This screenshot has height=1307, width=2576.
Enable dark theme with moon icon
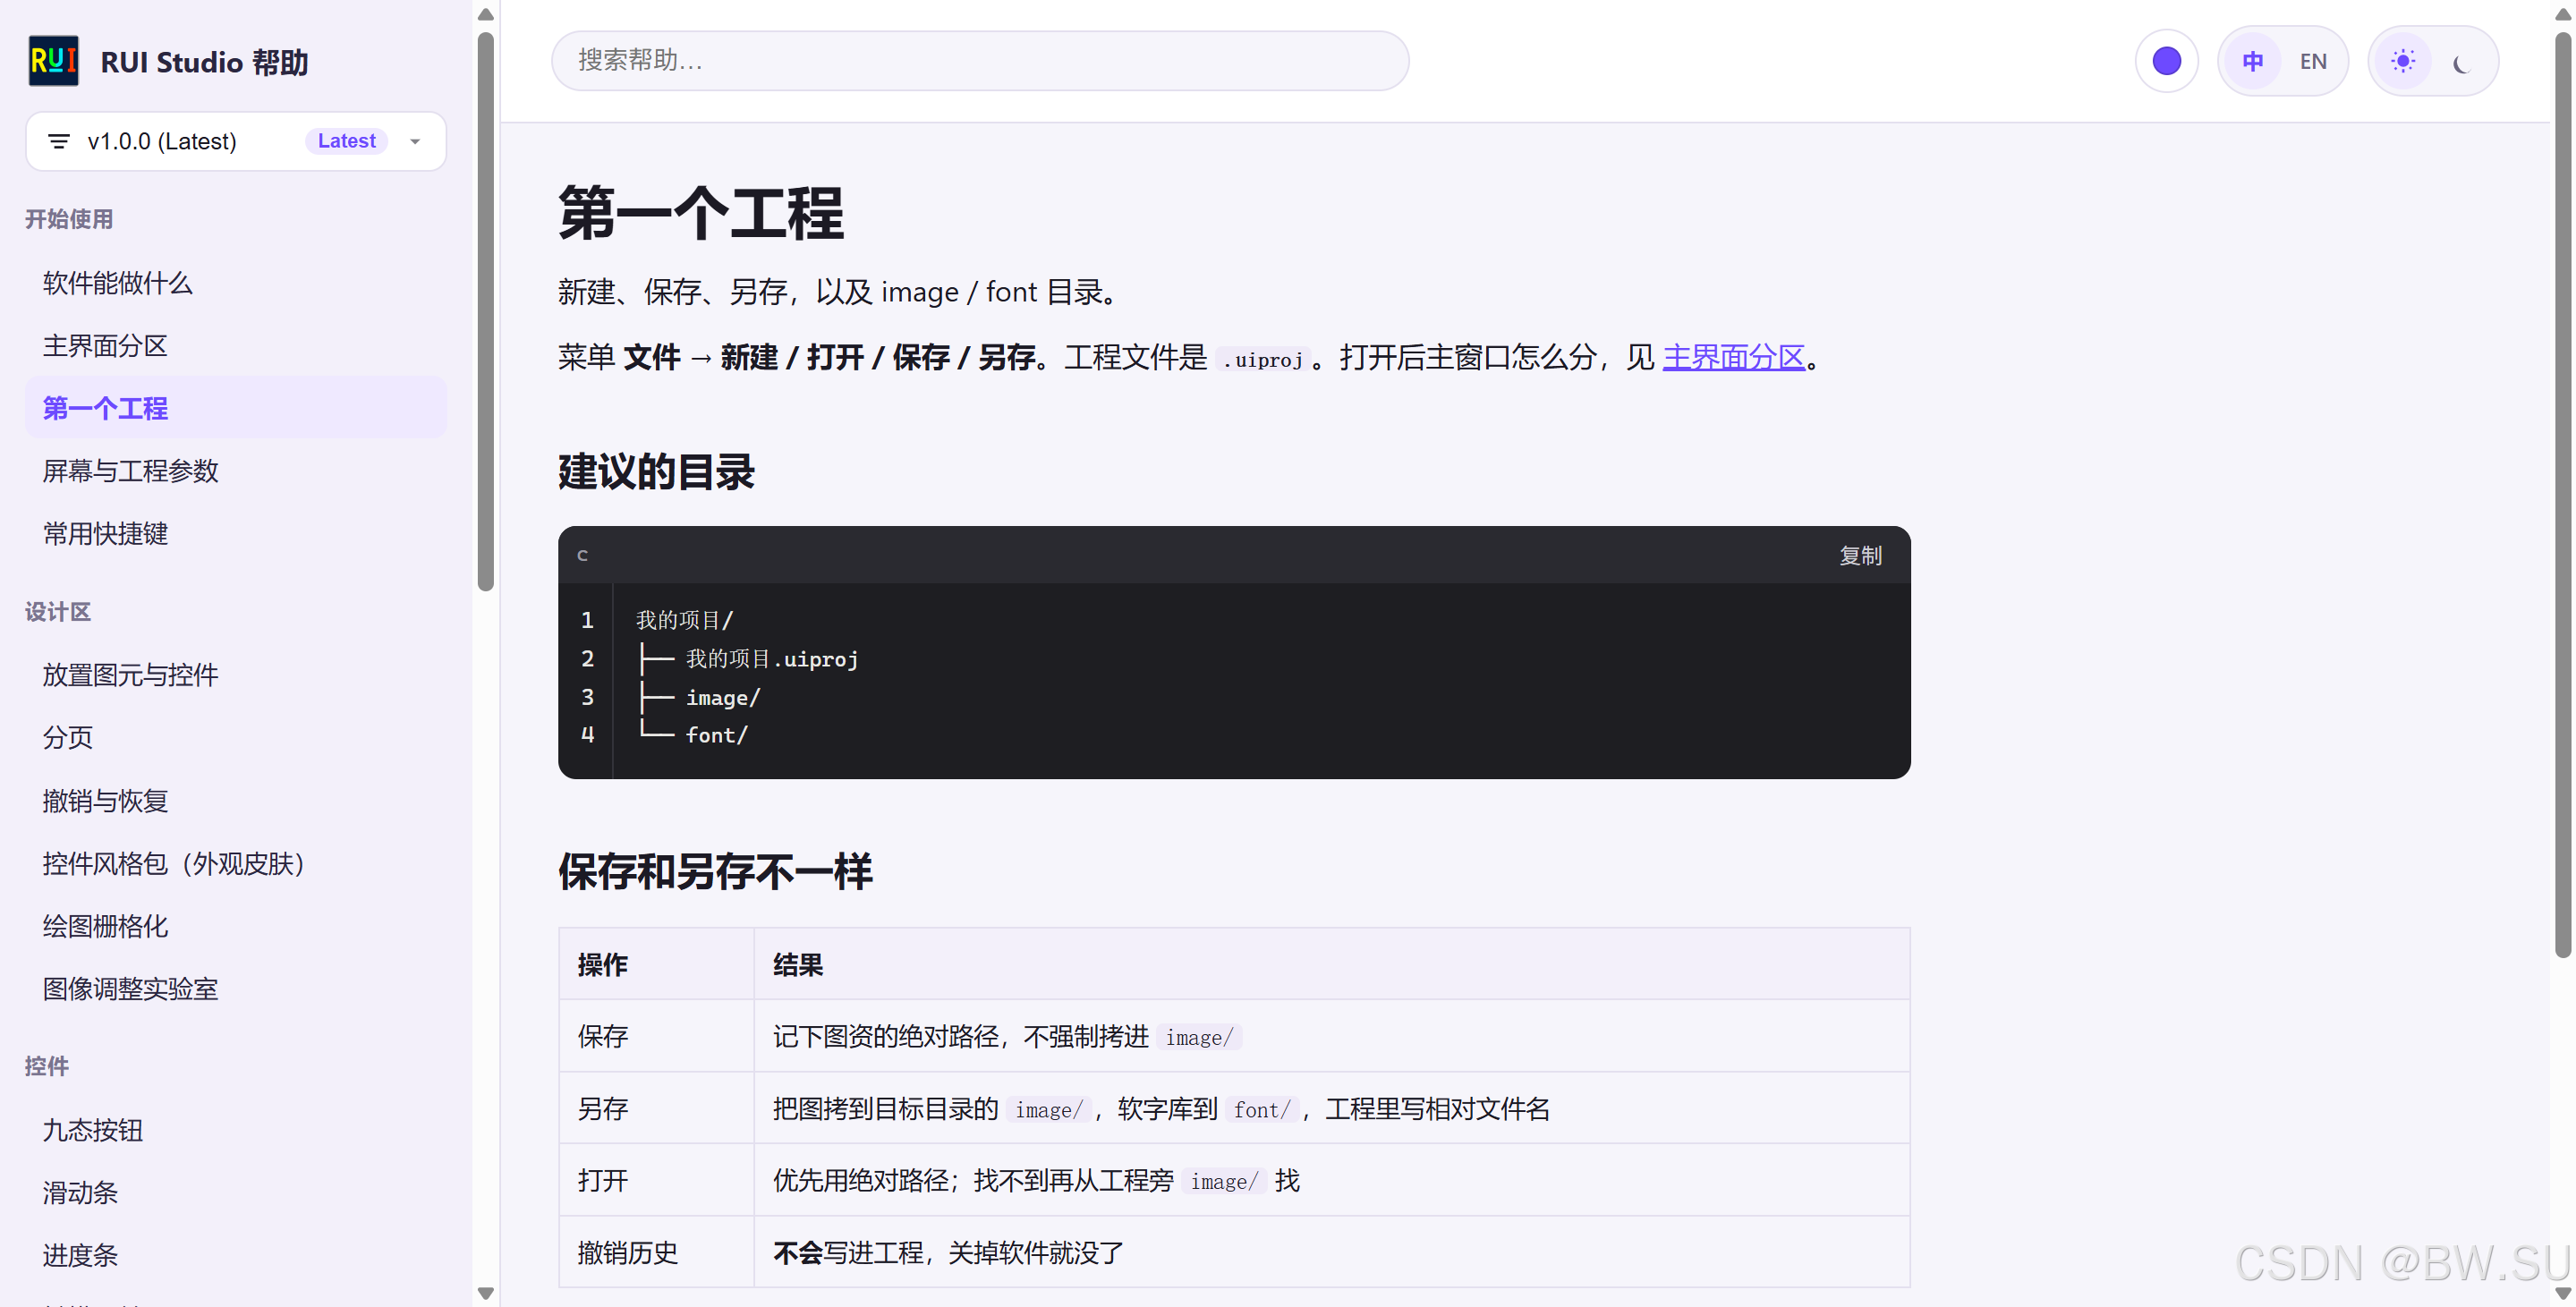click(2462, 61)
